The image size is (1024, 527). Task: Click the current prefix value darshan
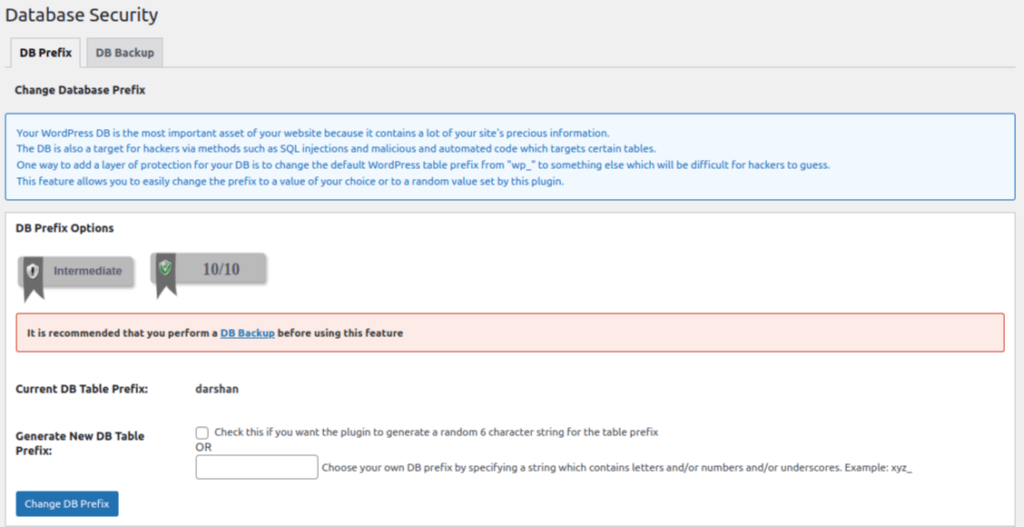click(x=217, y=389)
